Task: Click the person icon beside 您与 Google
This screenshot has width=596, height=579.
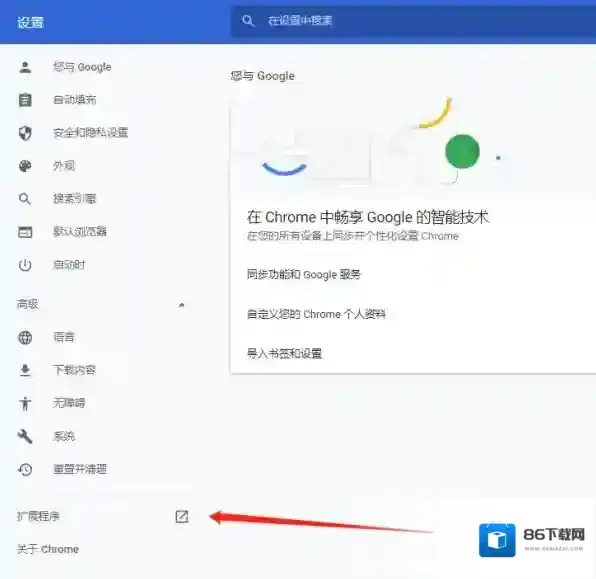Action: (x=25, y=68)
